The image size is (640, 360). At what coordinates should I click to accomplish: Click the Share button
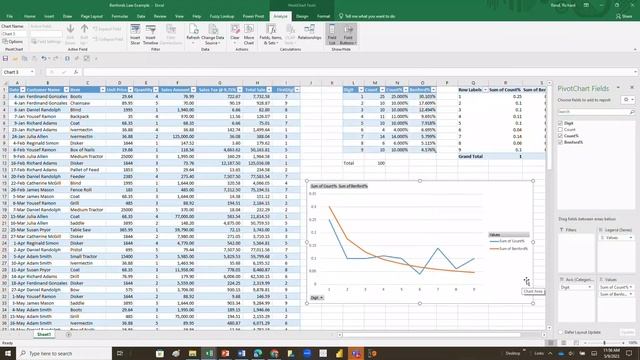(x=624, y=16)
